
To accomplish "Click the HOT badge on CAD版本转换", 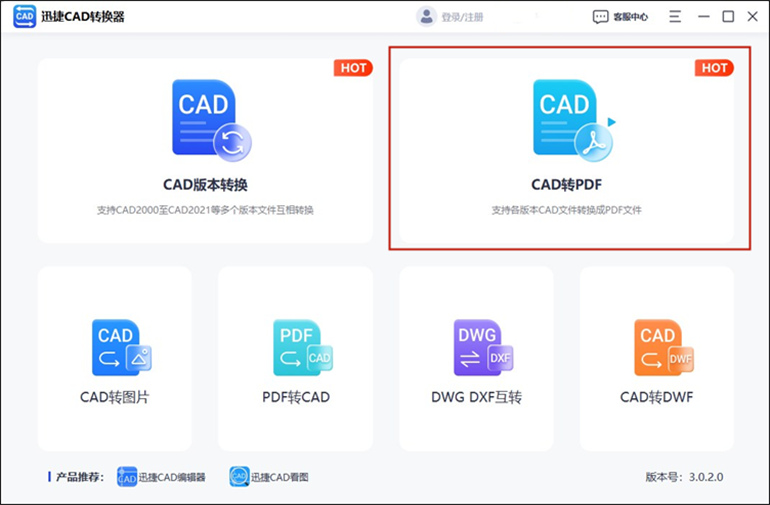I will pos(353,68).
